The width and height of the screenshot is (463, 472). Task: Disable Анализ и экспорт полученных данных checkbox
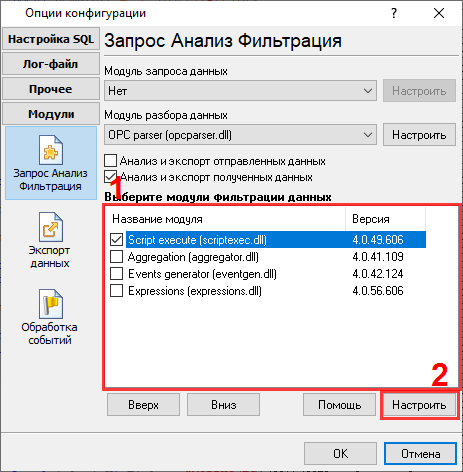click(111, 177)
